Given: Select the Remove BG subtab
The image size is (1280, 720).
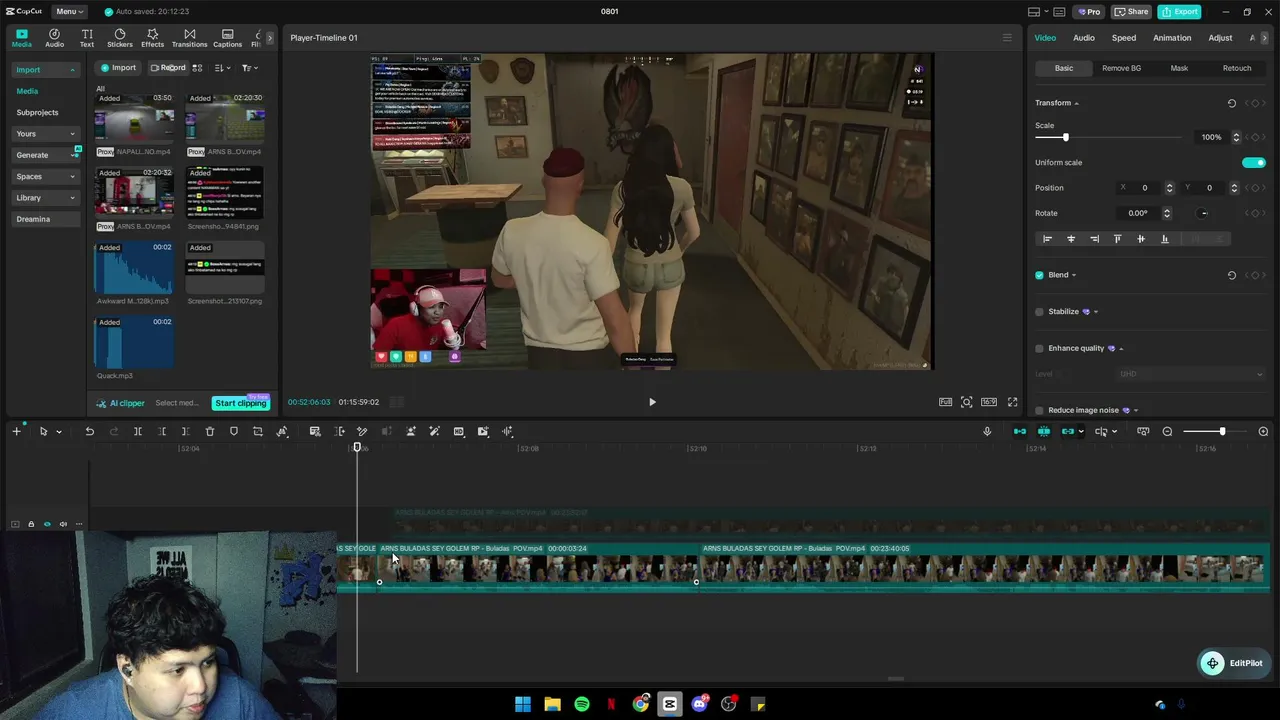Looking at the screenshot, I should [x=1121, y=68].
